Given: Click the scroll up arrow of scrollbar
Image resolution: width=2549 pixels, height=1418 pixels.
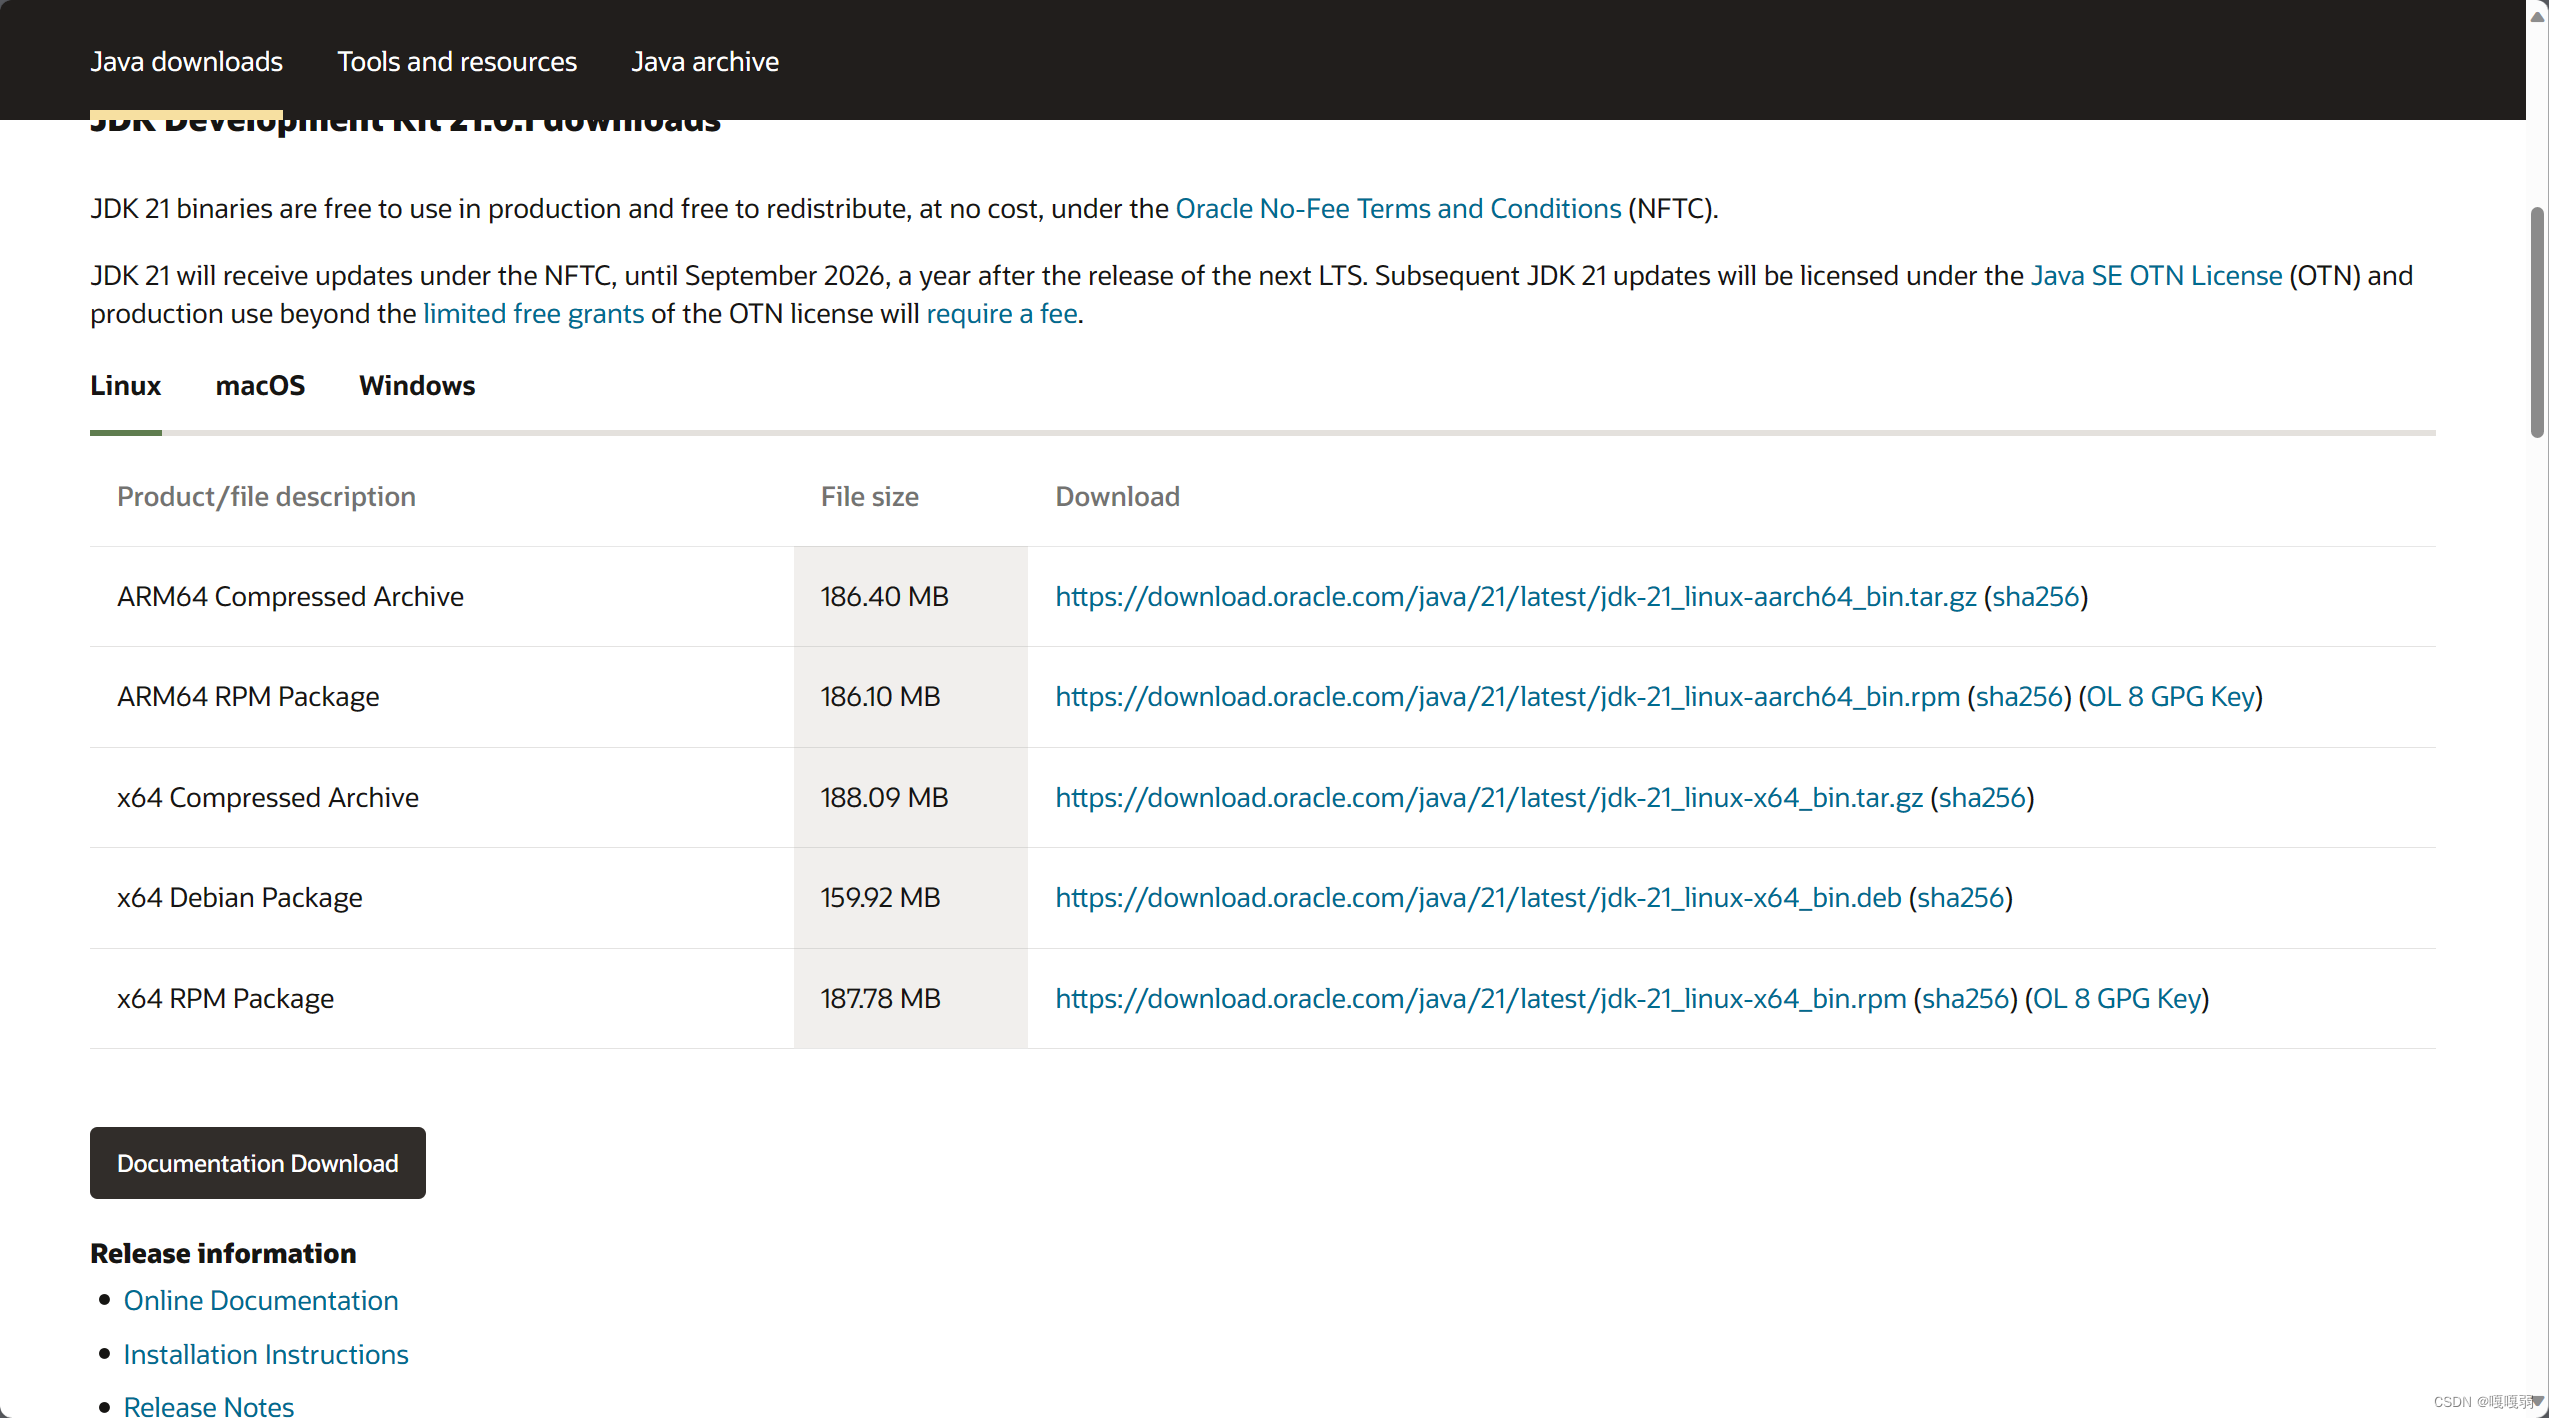Looking at the screenshot, I should [2537, 16].
